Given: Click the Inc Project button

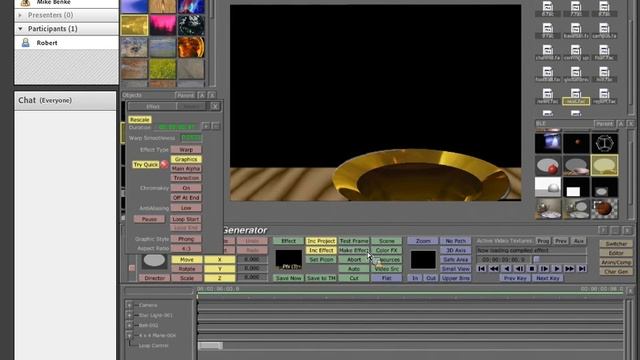Looking at the screenshot, I should click(321, 241).
